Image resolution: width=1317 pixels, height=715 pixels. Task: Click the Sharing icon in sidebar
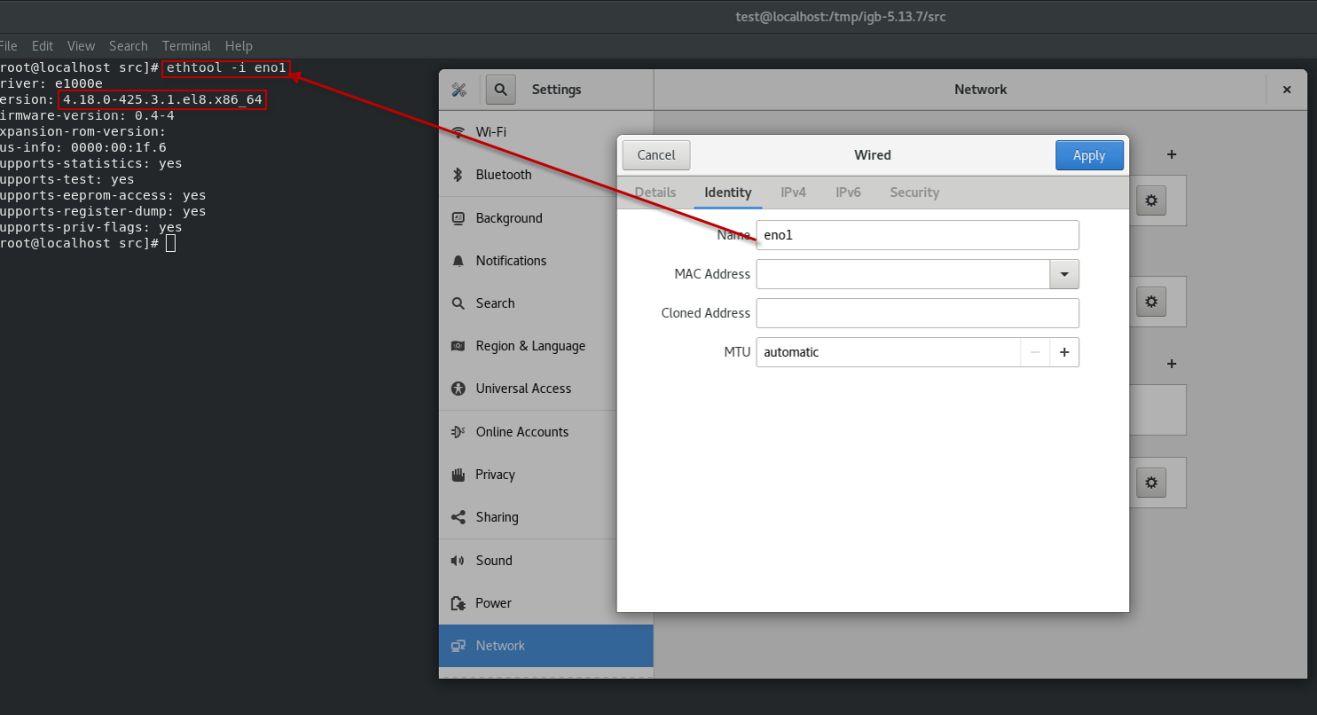coord(458,517)
